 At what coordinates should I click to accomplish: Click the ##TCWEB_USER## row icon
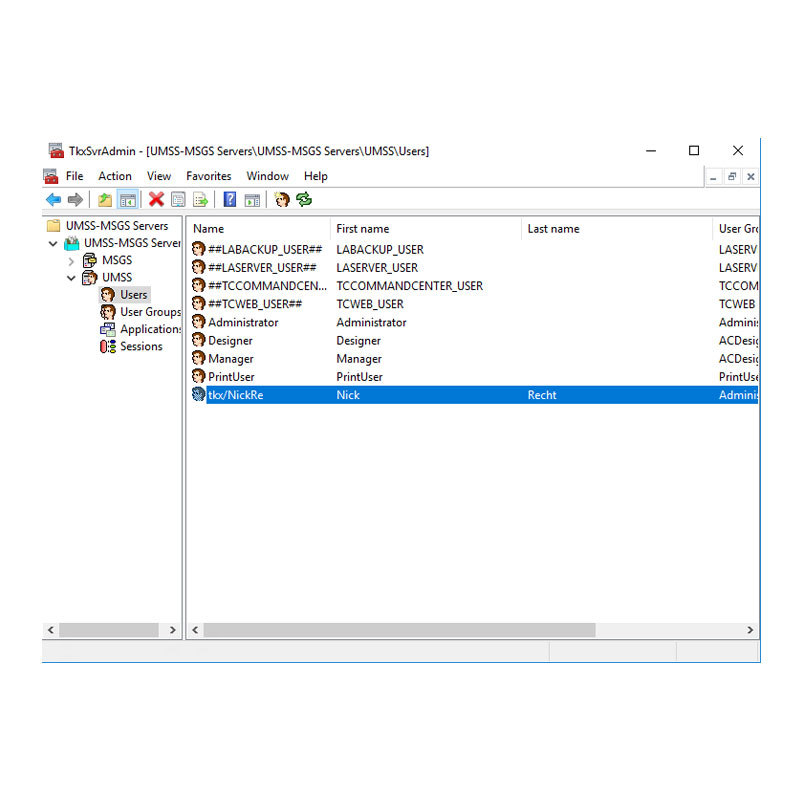click(198, 304)
